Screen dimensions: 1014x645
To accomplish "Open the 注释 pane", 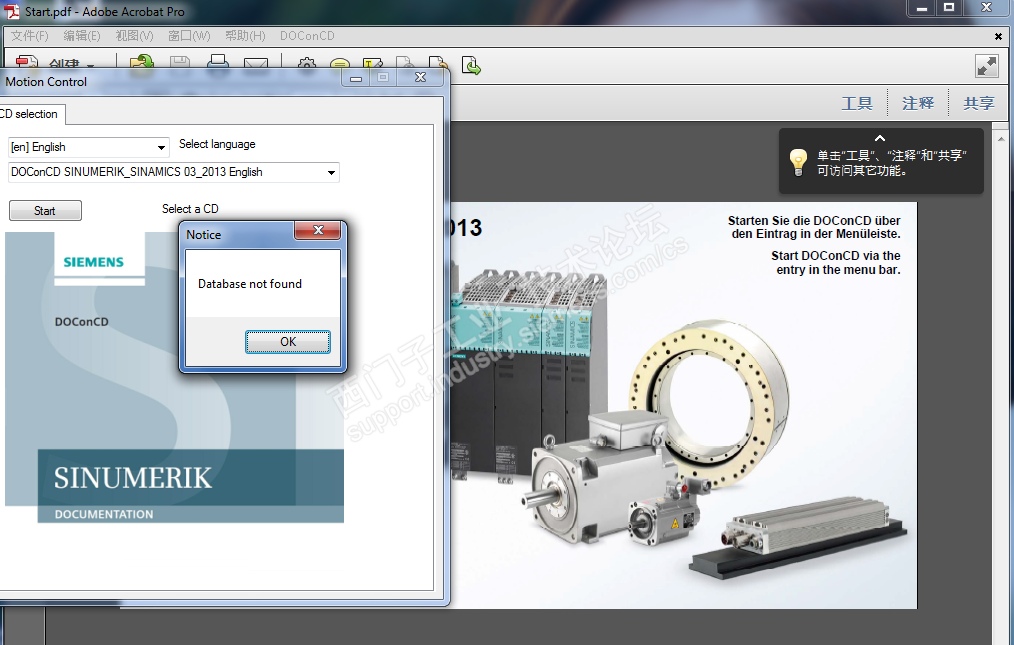I will (918, 103).
